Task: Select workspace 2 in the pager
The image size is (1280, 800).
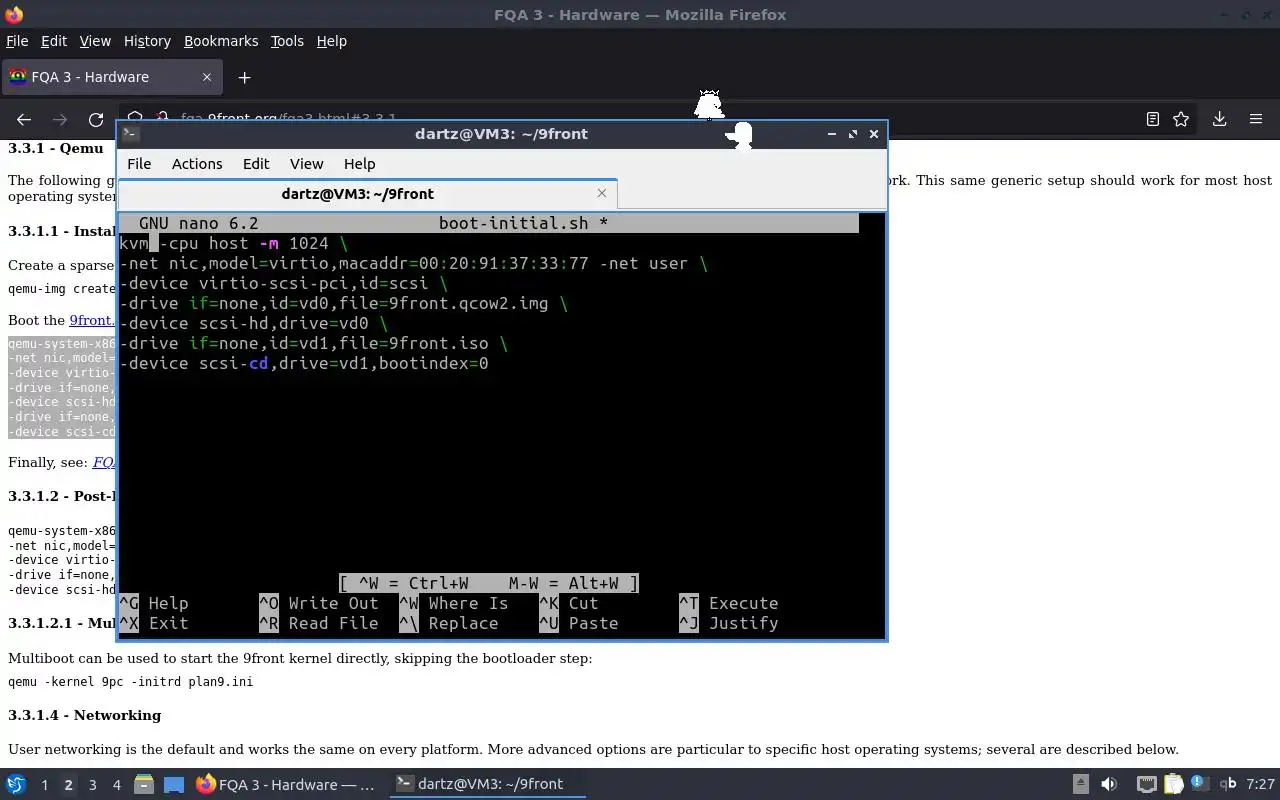Action: pyautogui.click(x=68, y=785)
